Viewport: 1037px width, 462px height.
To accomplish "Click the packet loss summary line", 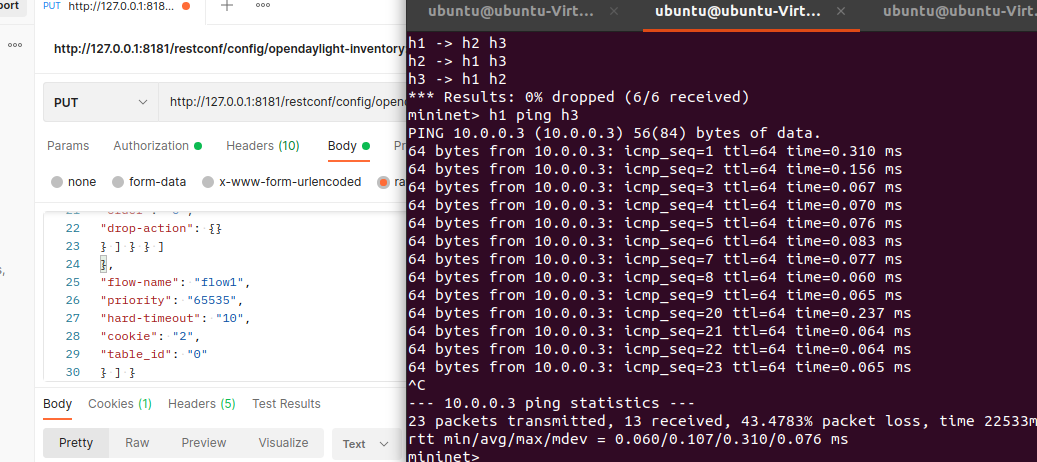I will 722,420.
